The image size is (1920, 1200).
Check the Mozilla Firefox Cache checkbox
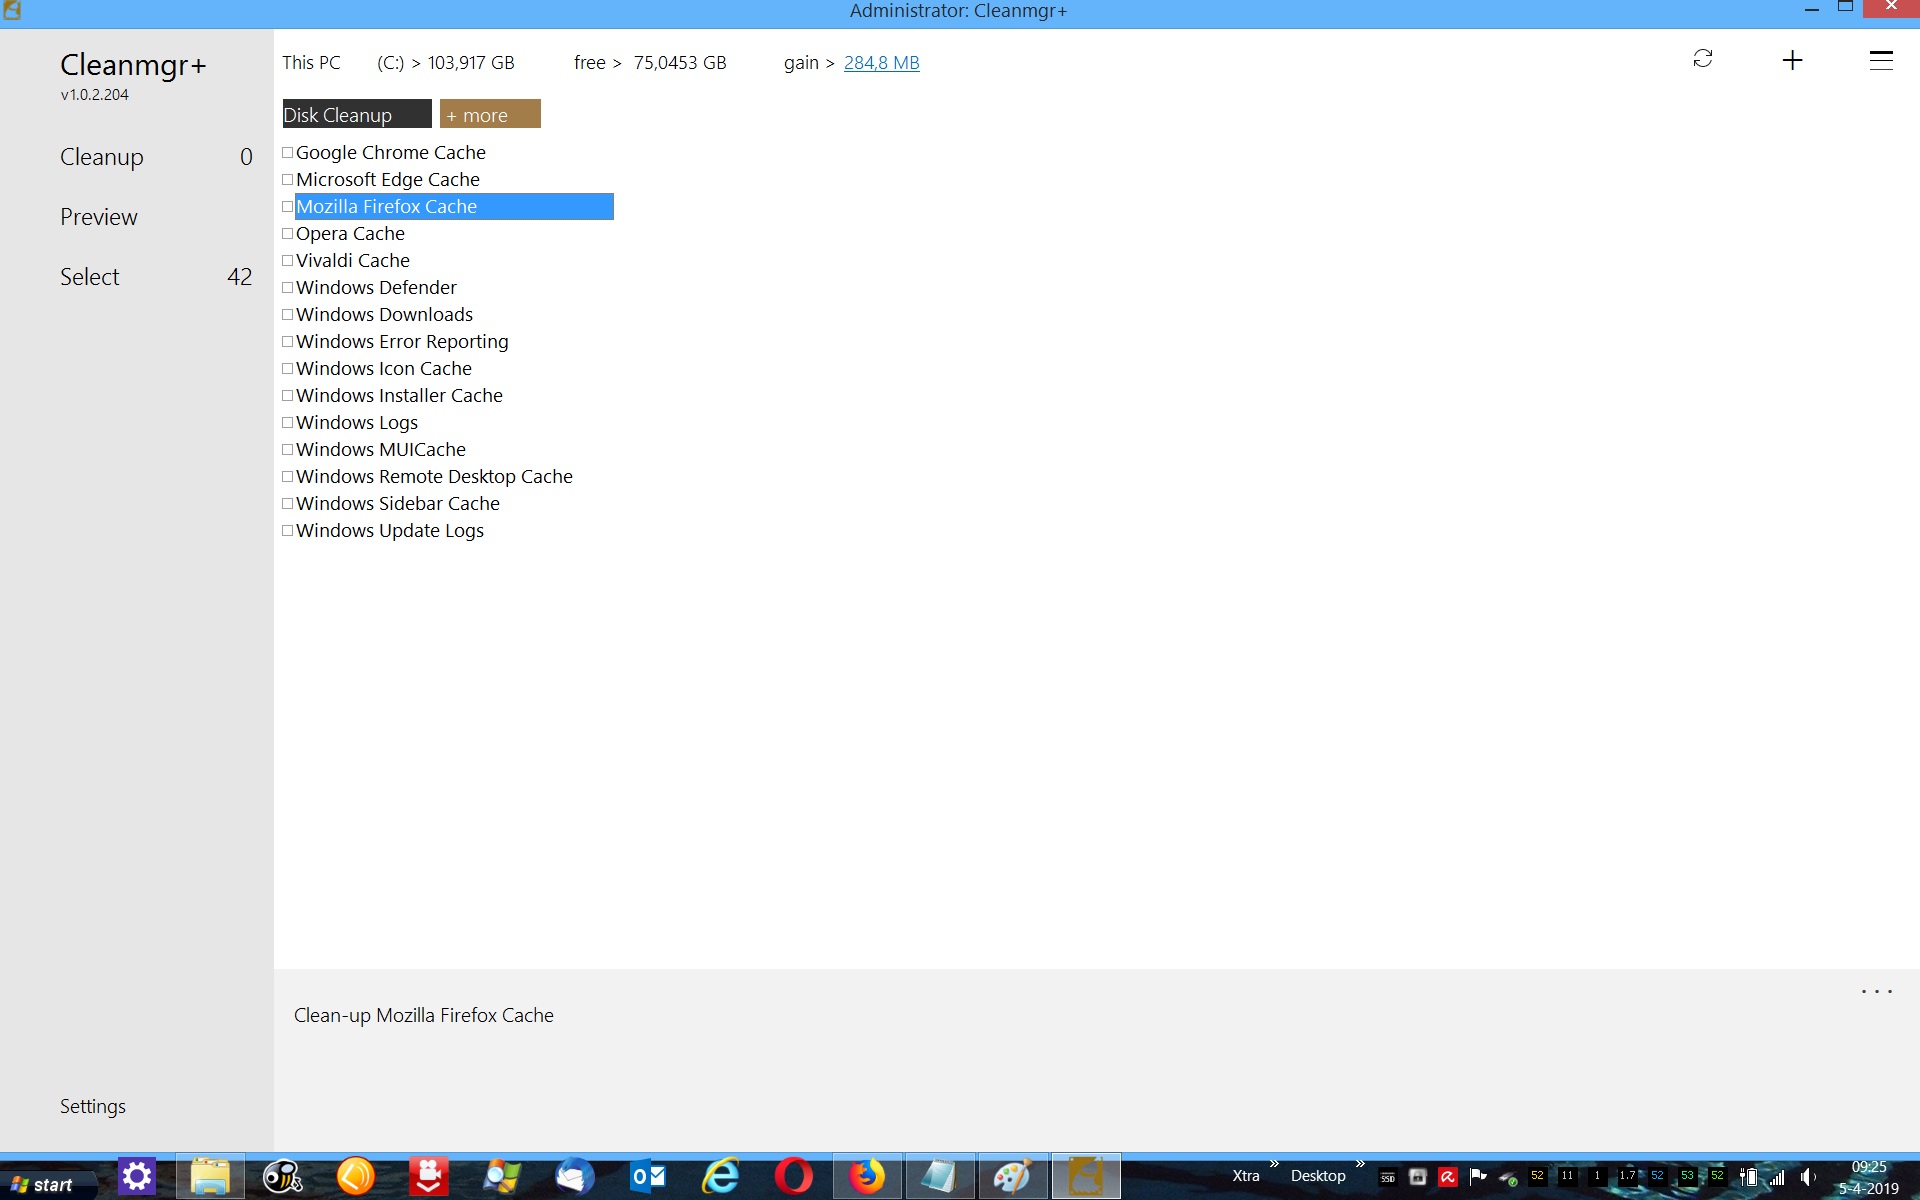coord(288,207)
